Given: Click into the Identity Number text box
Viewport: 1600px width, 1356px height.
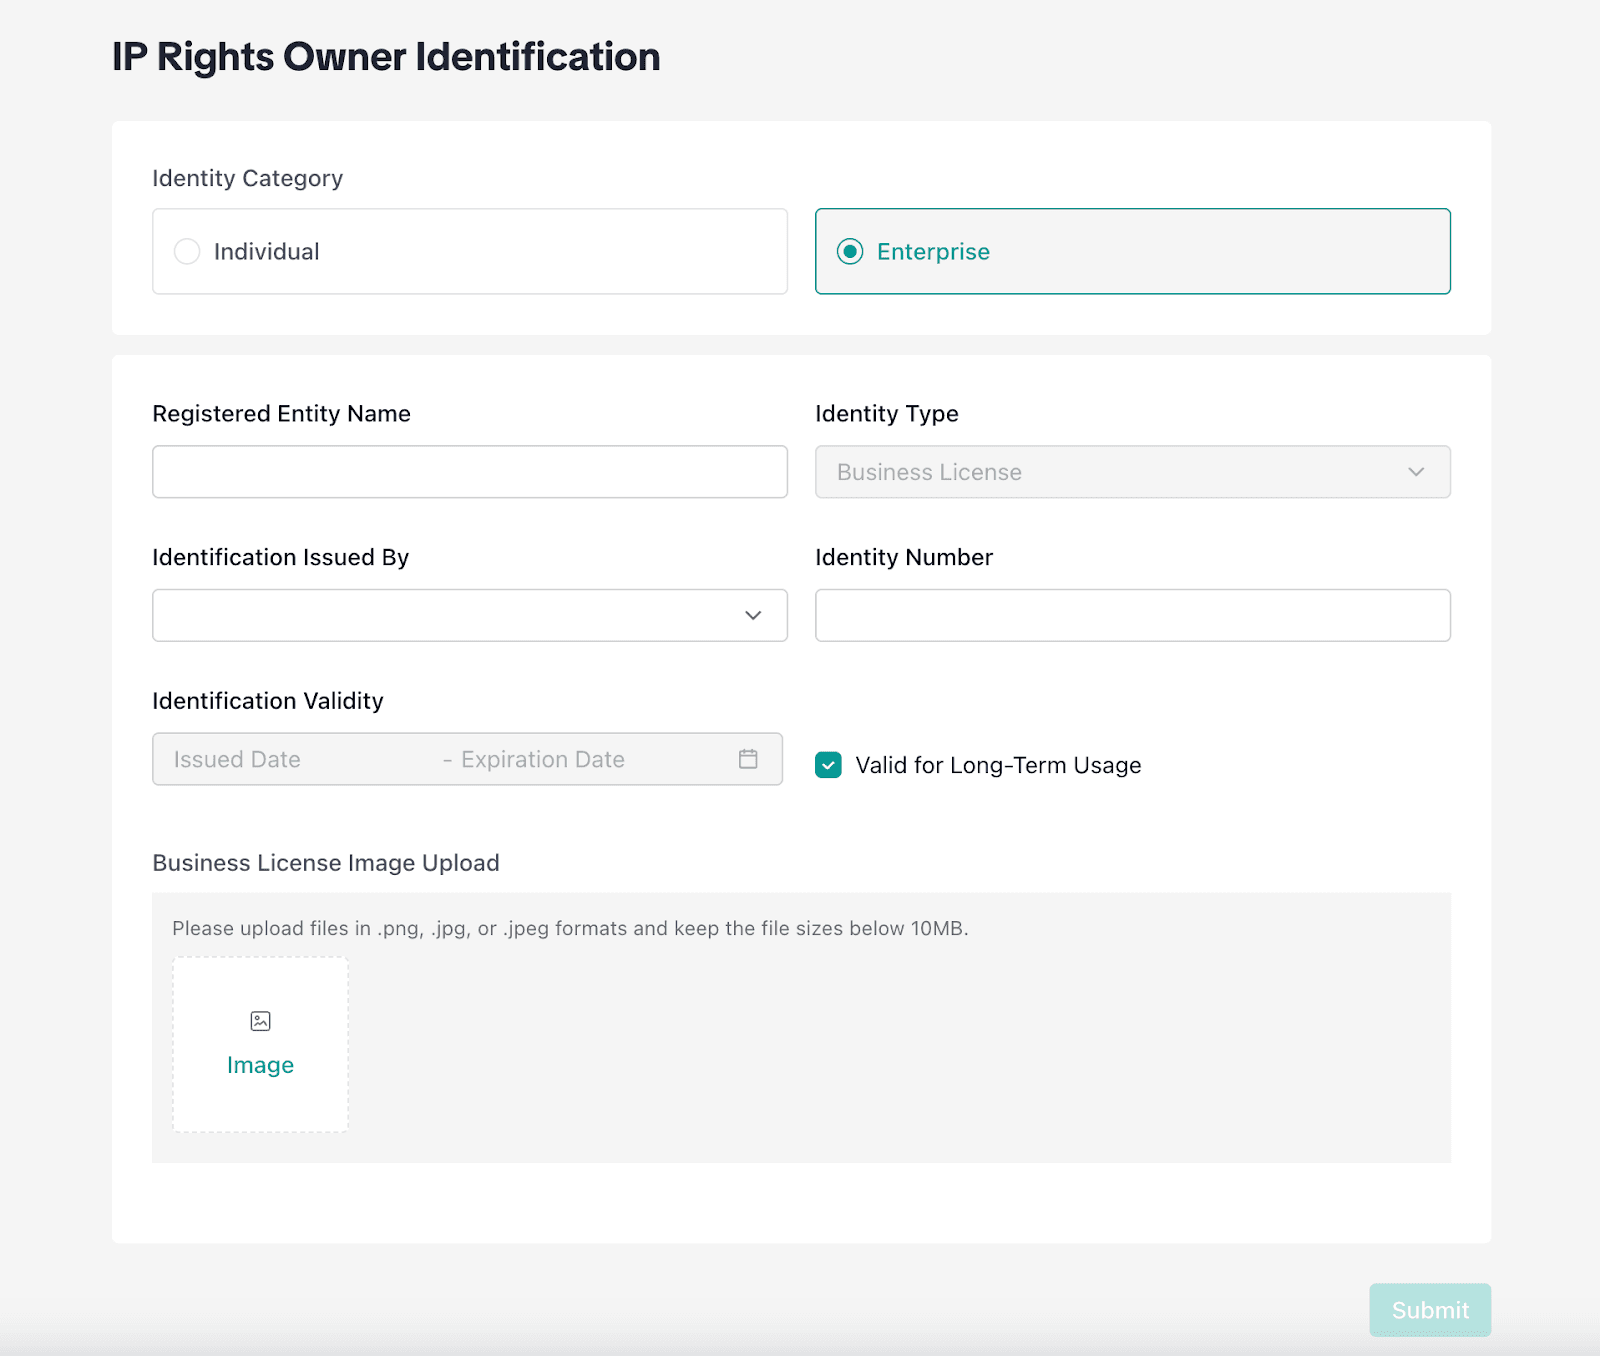Looking at the screenshot, I should point(1132,615).
